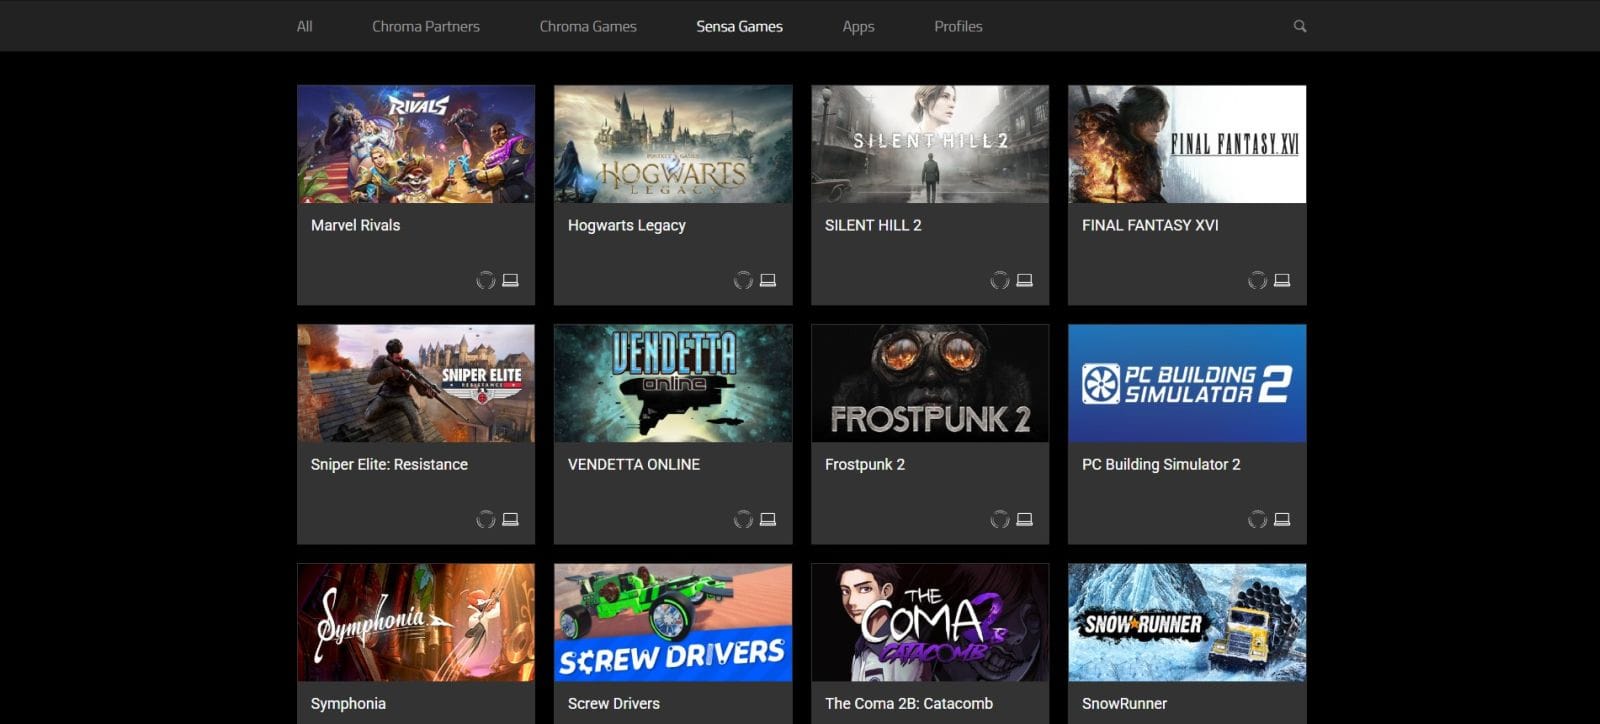This screenshot has height=724, width=1600.
Task: Click the "Frostpunk 2" title text
Action: pyautogui.click(x=865, y=464)
